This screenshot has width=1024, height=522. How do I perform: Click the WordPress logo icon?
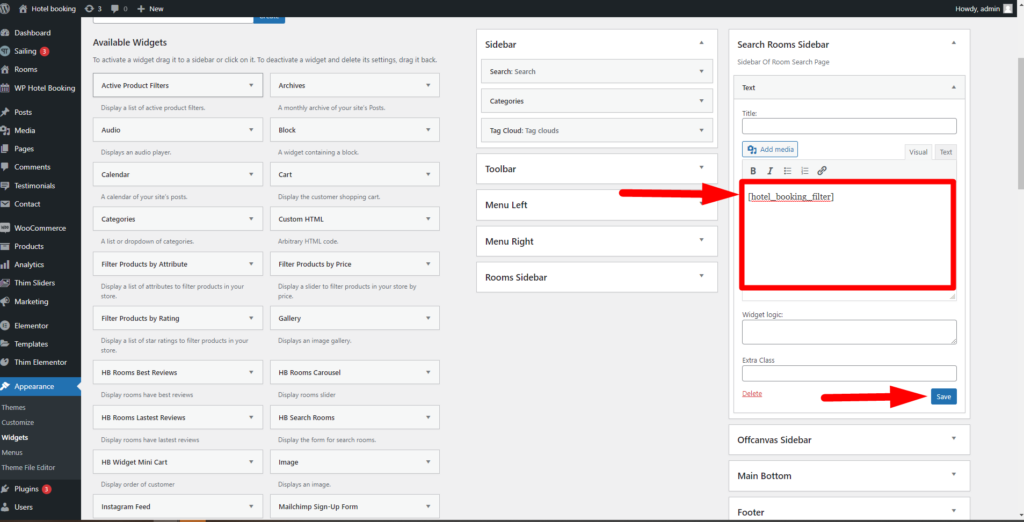click(x=8, y=8)
